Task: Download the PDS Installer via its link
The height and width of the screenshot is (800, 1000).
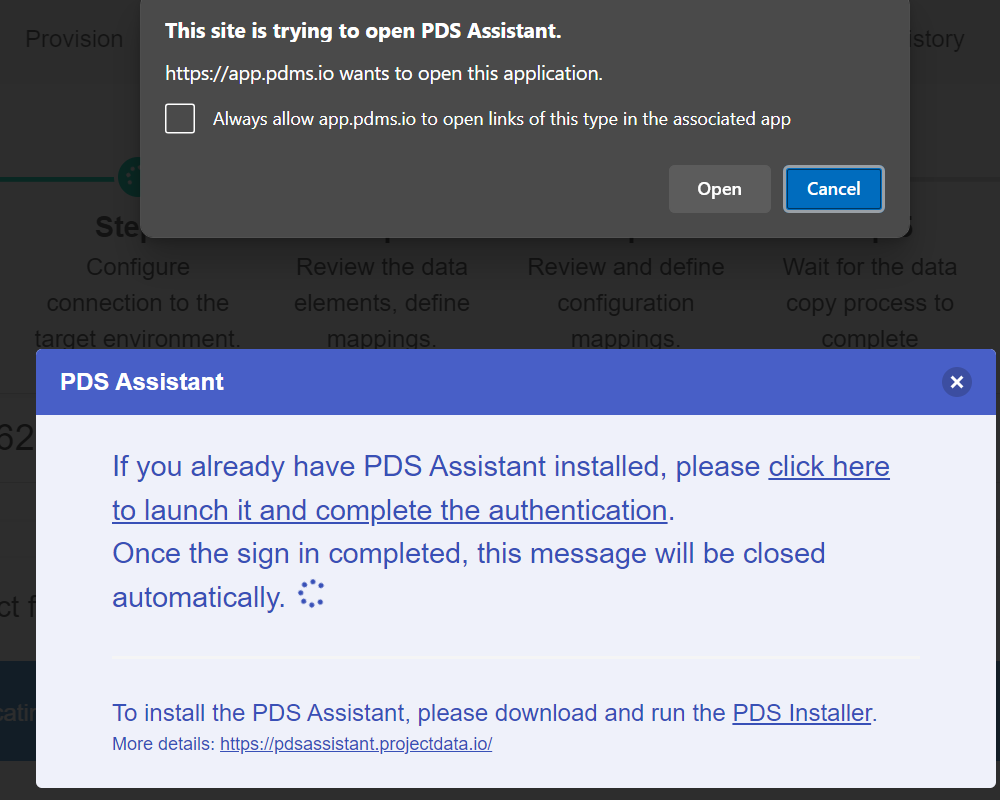Action: (801, 713)
